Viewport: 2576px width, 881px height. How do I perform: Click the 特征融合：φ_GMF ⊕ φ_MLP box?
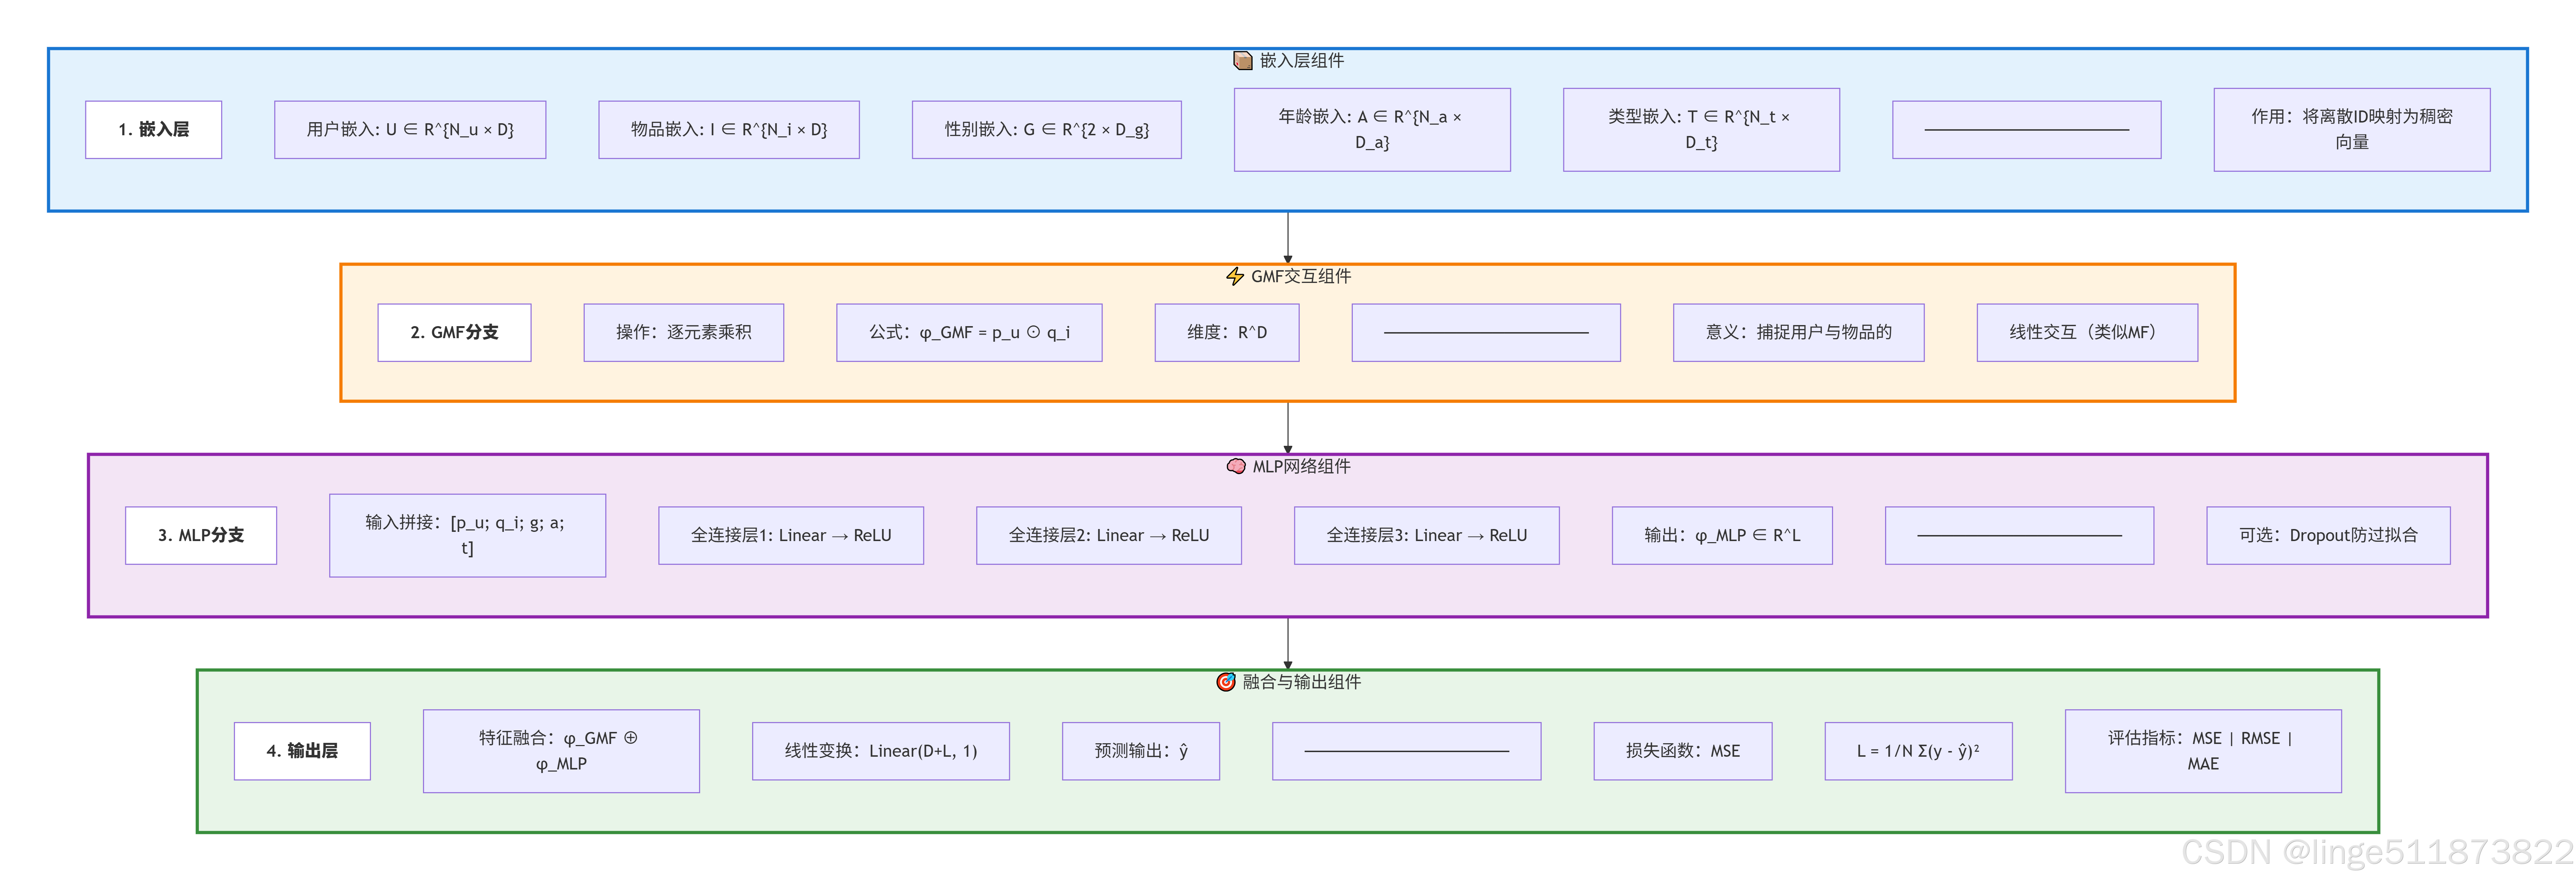(561, 751)
